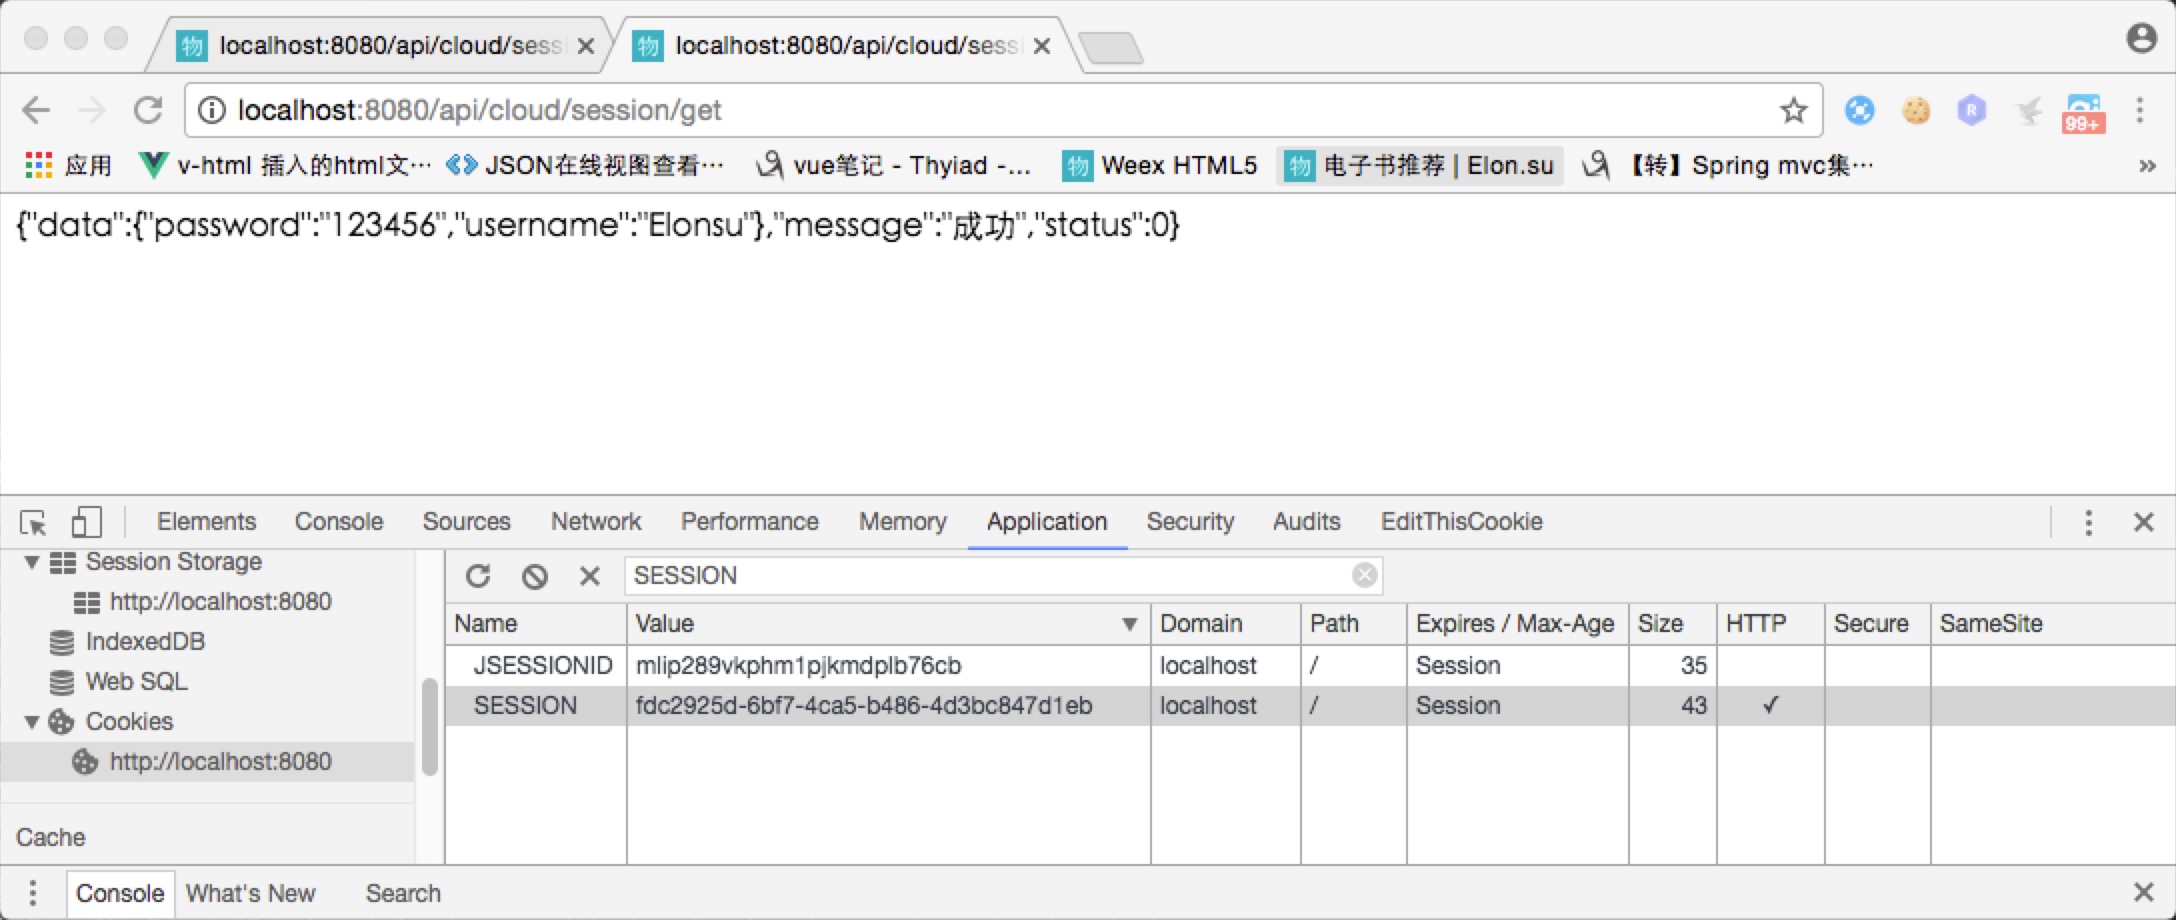Click value fdc2925d-6bf7-4ca5-b486-4d3bc847d1eb
The width and height of the screenshot is (2176, 920).
pos(864,706)
